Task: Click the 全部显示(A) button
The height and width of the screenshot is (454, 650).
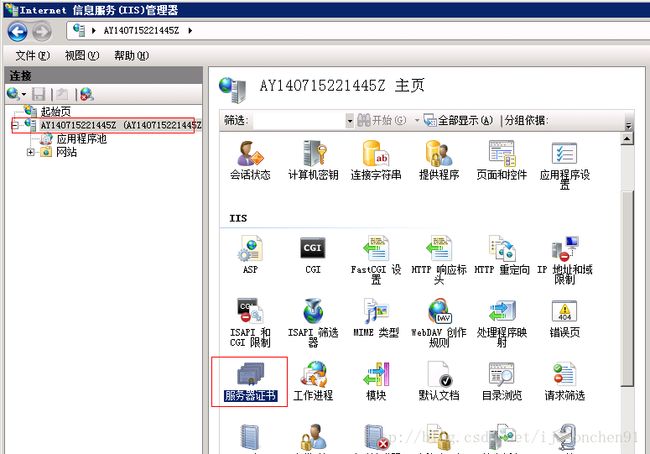Action: (458, 121)
